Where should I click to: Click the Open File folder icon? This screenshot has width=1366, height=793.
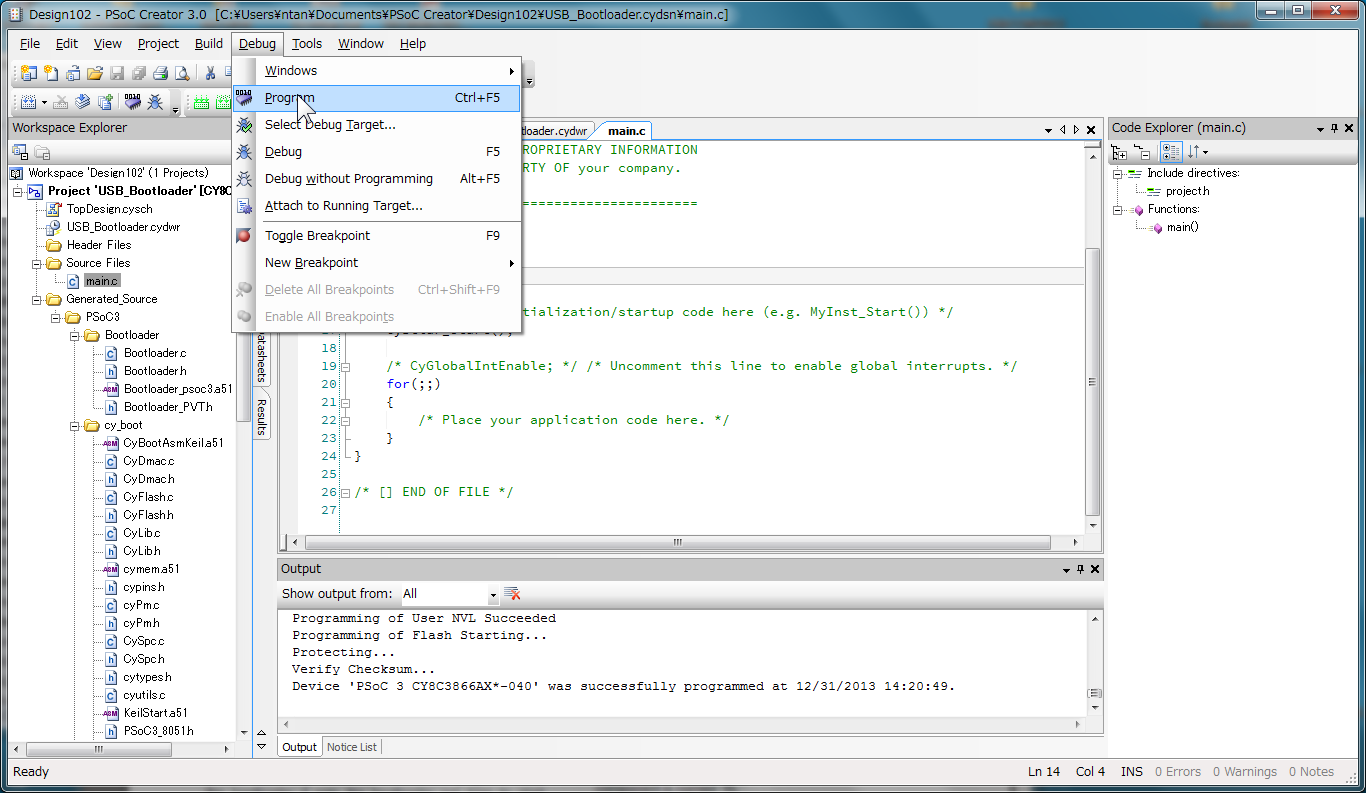pyautogui.click(x=95, y=73)
